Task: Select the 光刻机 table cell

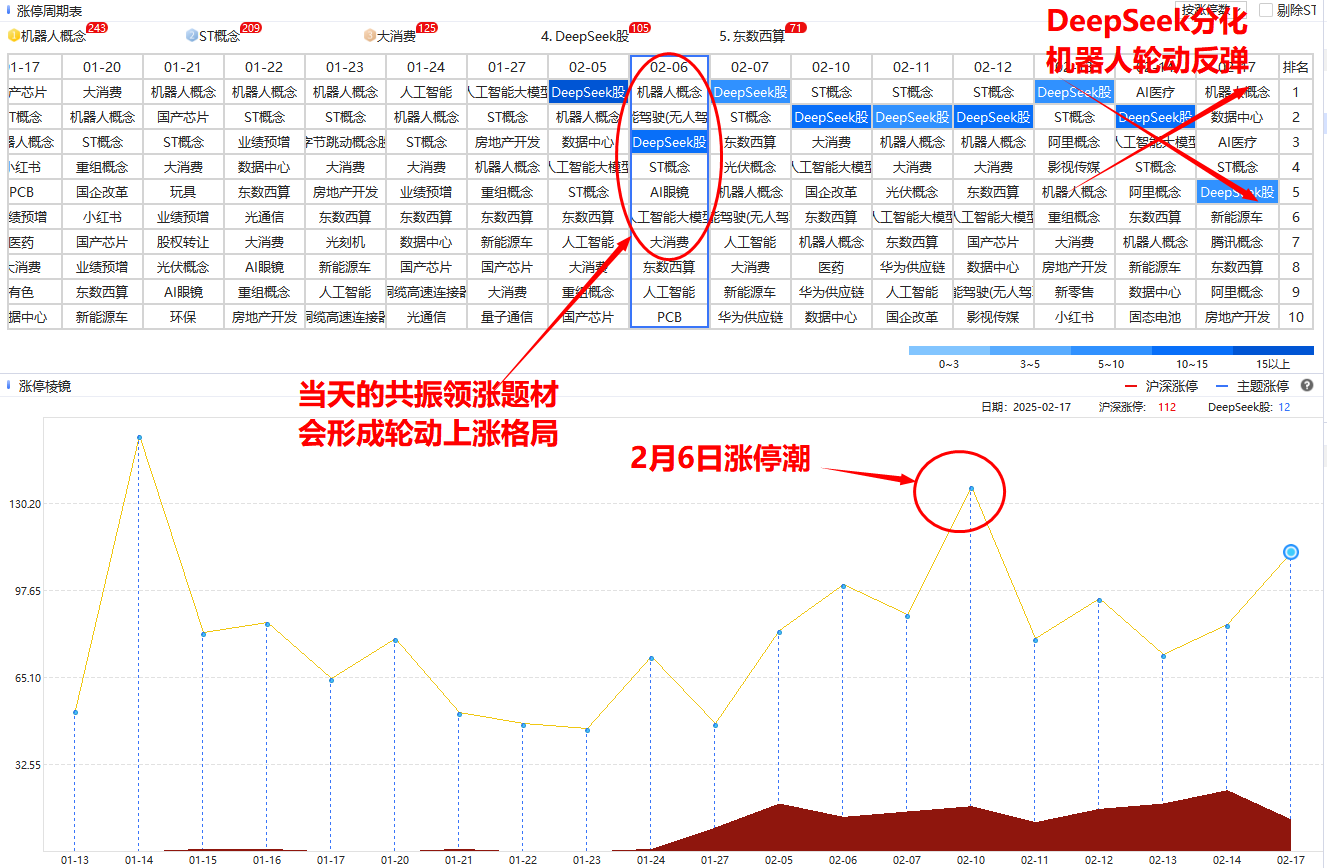Action: pos(345,242)
